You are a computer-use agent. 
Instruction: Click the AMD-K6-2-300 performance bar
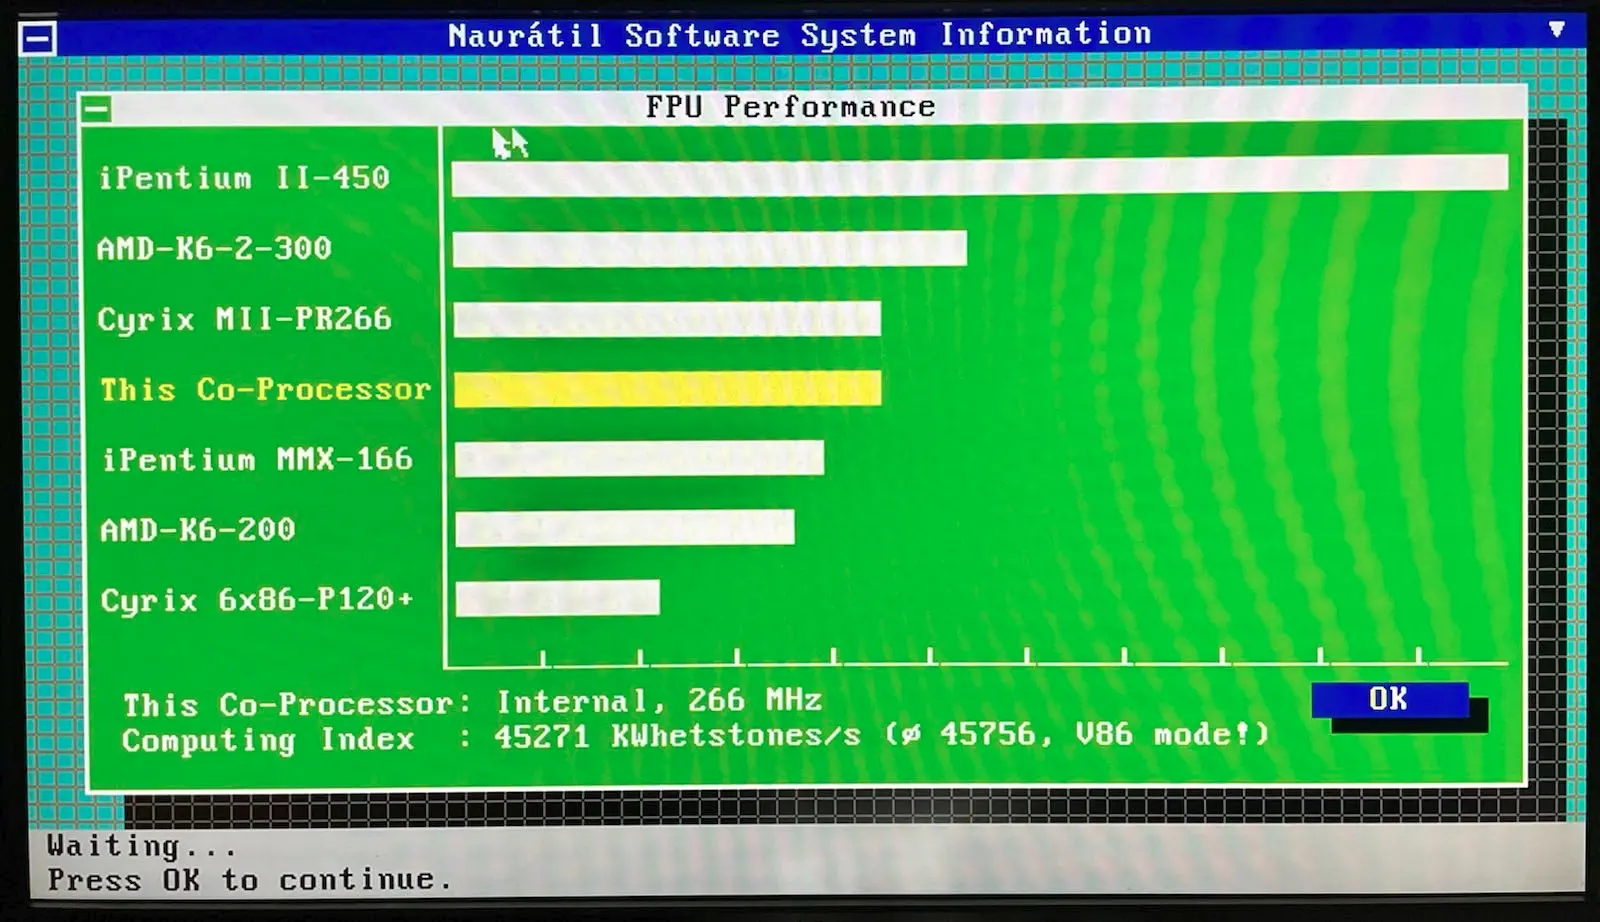pos(710,248)
